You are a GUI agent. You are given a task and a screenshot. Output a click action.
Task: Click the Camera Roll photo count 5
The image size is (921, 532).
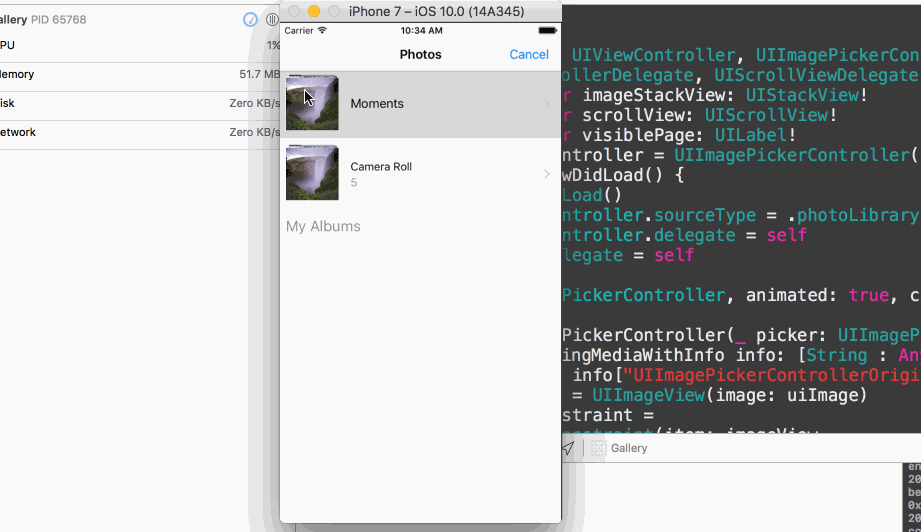pos(354,183)
